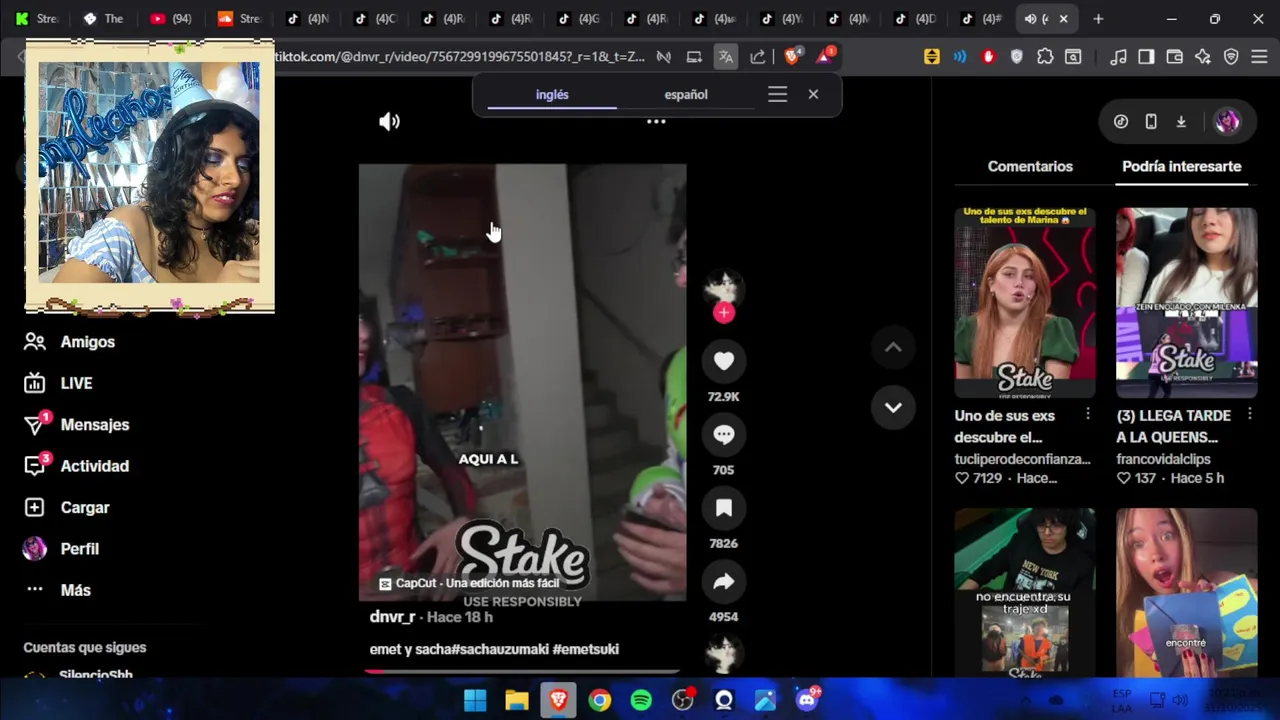The image size is (1280, 720).
Task: Go to the previous video with up arrow
Action: point(893,347)
